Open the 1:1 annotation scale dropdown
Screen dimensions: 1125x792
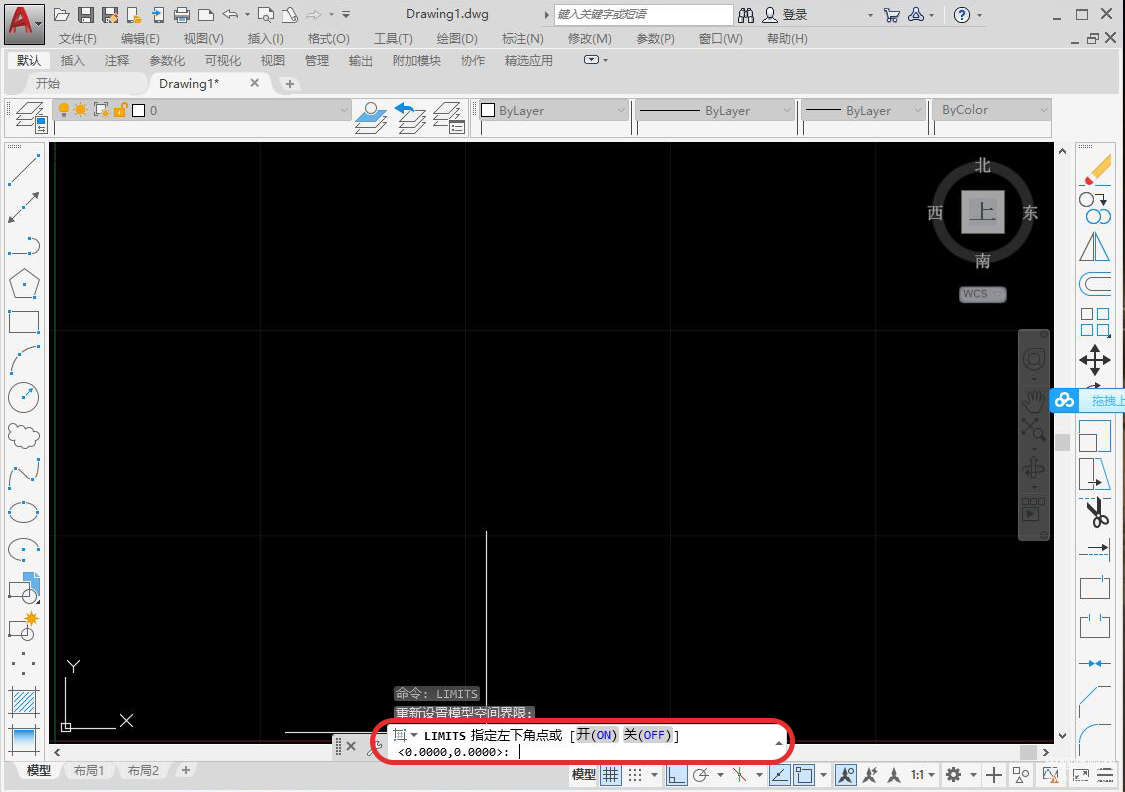(923, 775)
